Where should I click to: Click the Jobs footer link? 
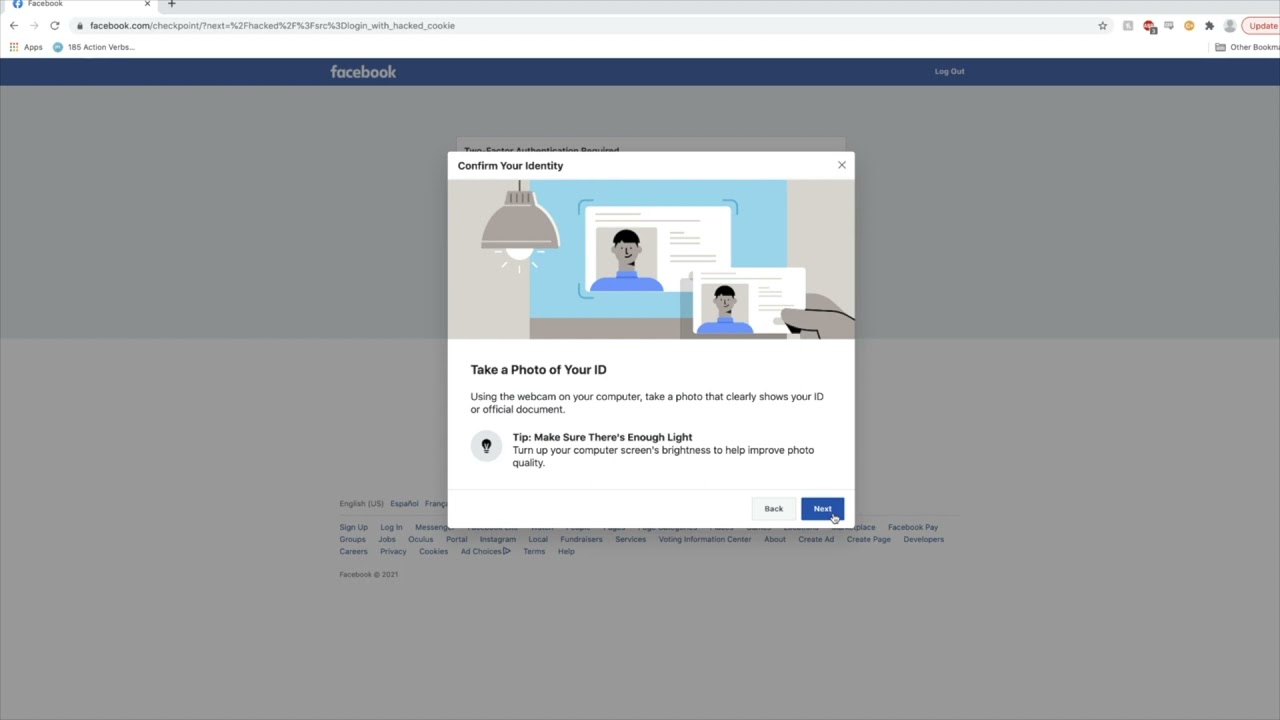pyautogui.click(x=387, y=539)
